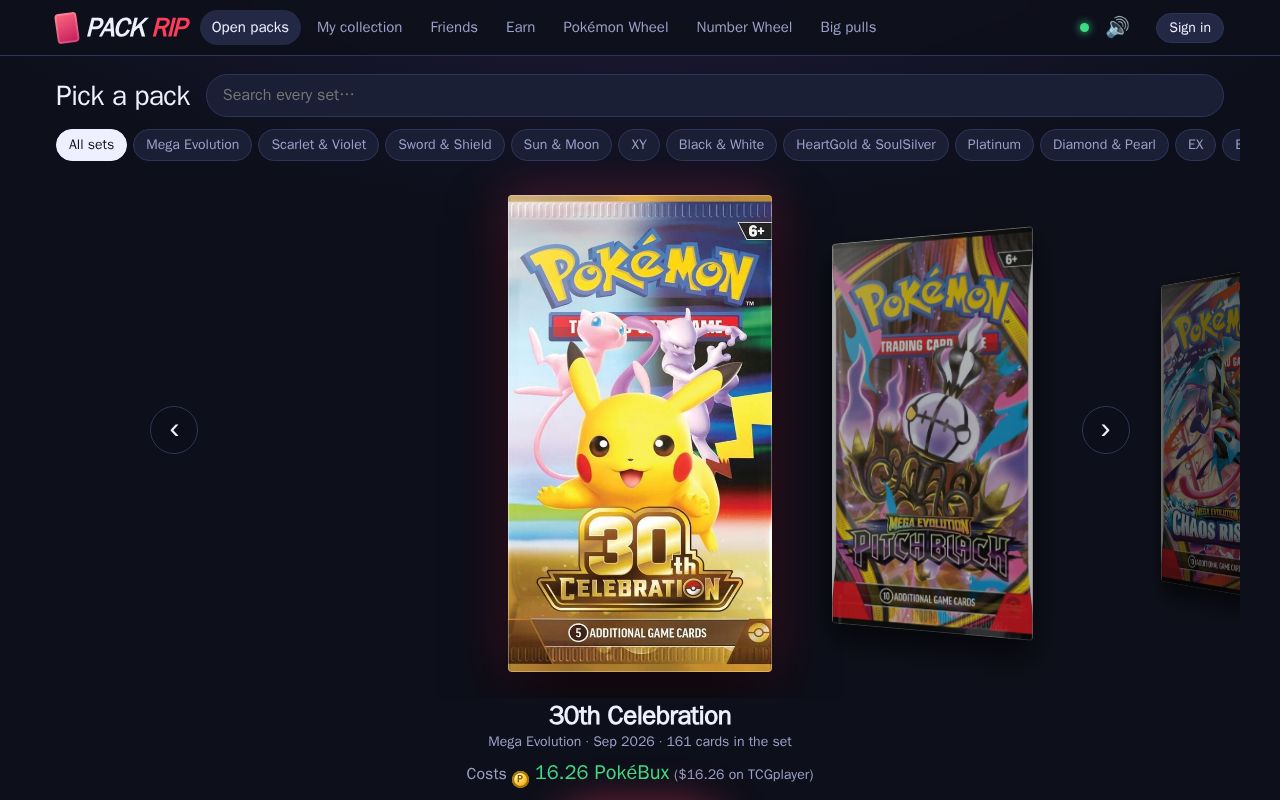This screenshot has height=800, width=1280.
Task: Select the Pitch Black booster pack
Action: pyautogui.click(x=932, y=433)
